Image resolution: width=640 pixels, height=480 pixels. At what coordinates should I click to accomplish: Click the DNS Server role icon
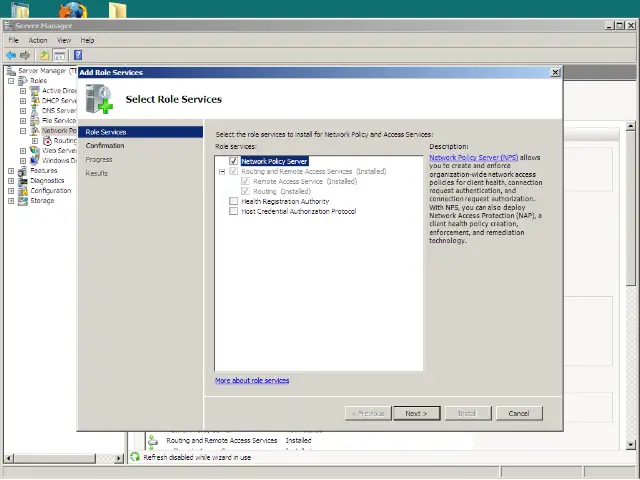(x=35, y=111)
